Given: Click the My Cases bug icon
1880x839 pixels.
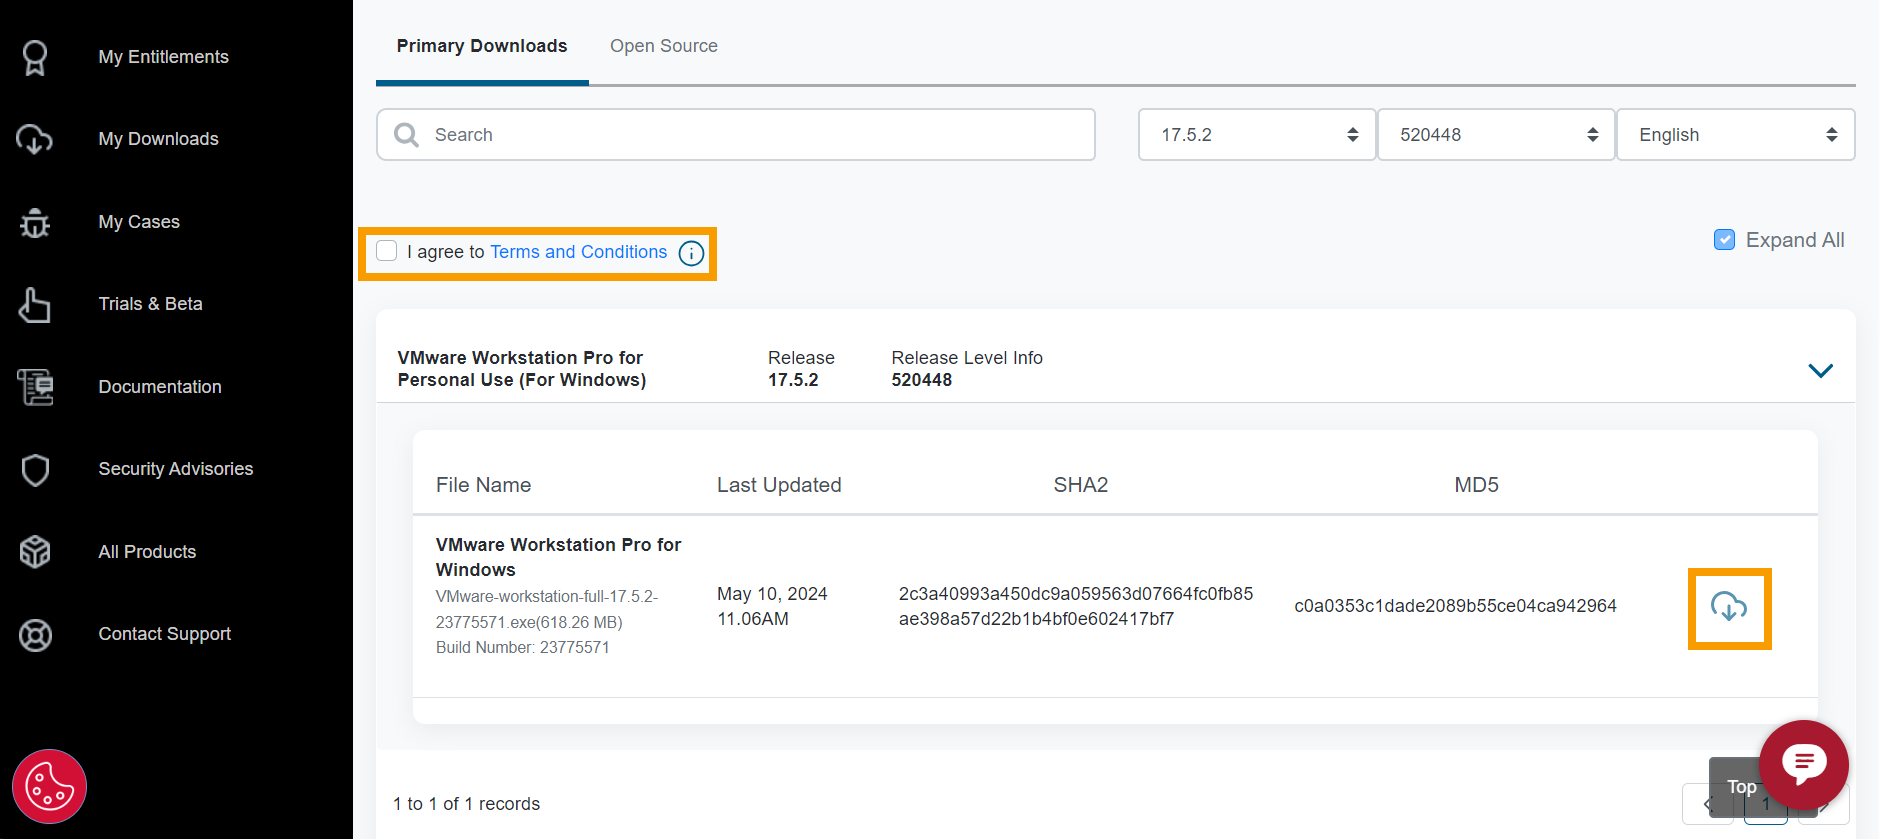Looking at the screenshot, I should point(35,222).
